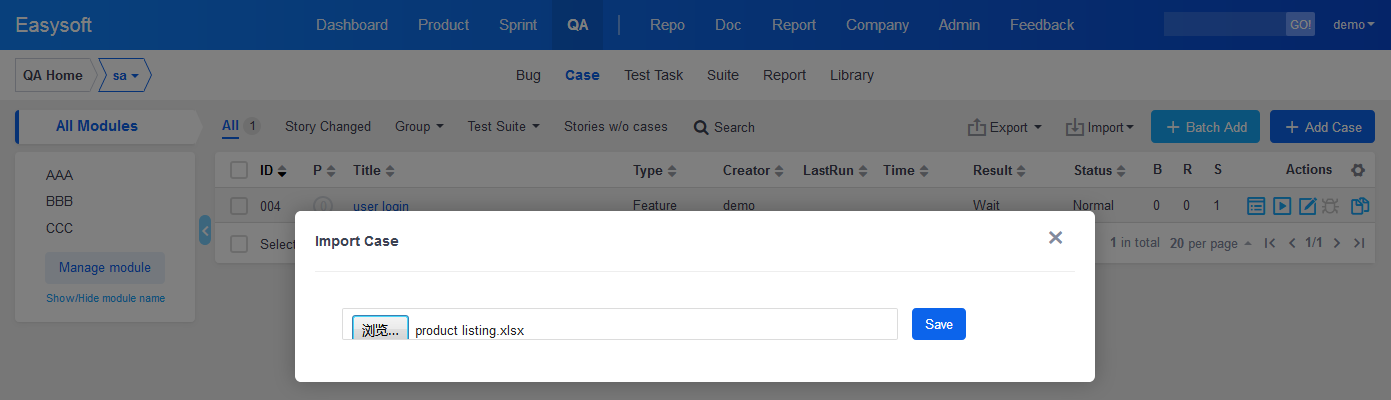The height and width of the screenshot is (400, 1391).
Task: Open the case results list icon
Action: [x=1257, y=206]
